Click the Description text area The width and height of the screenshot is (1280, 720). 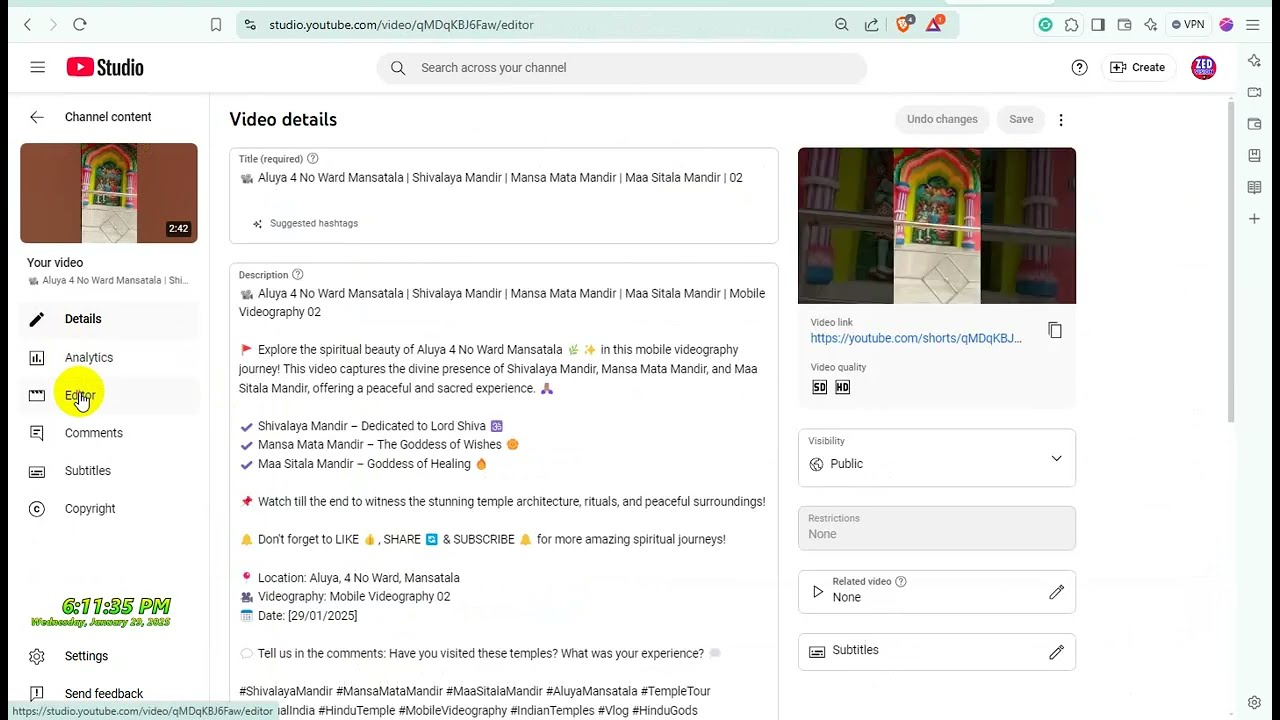tap(504, 492)
